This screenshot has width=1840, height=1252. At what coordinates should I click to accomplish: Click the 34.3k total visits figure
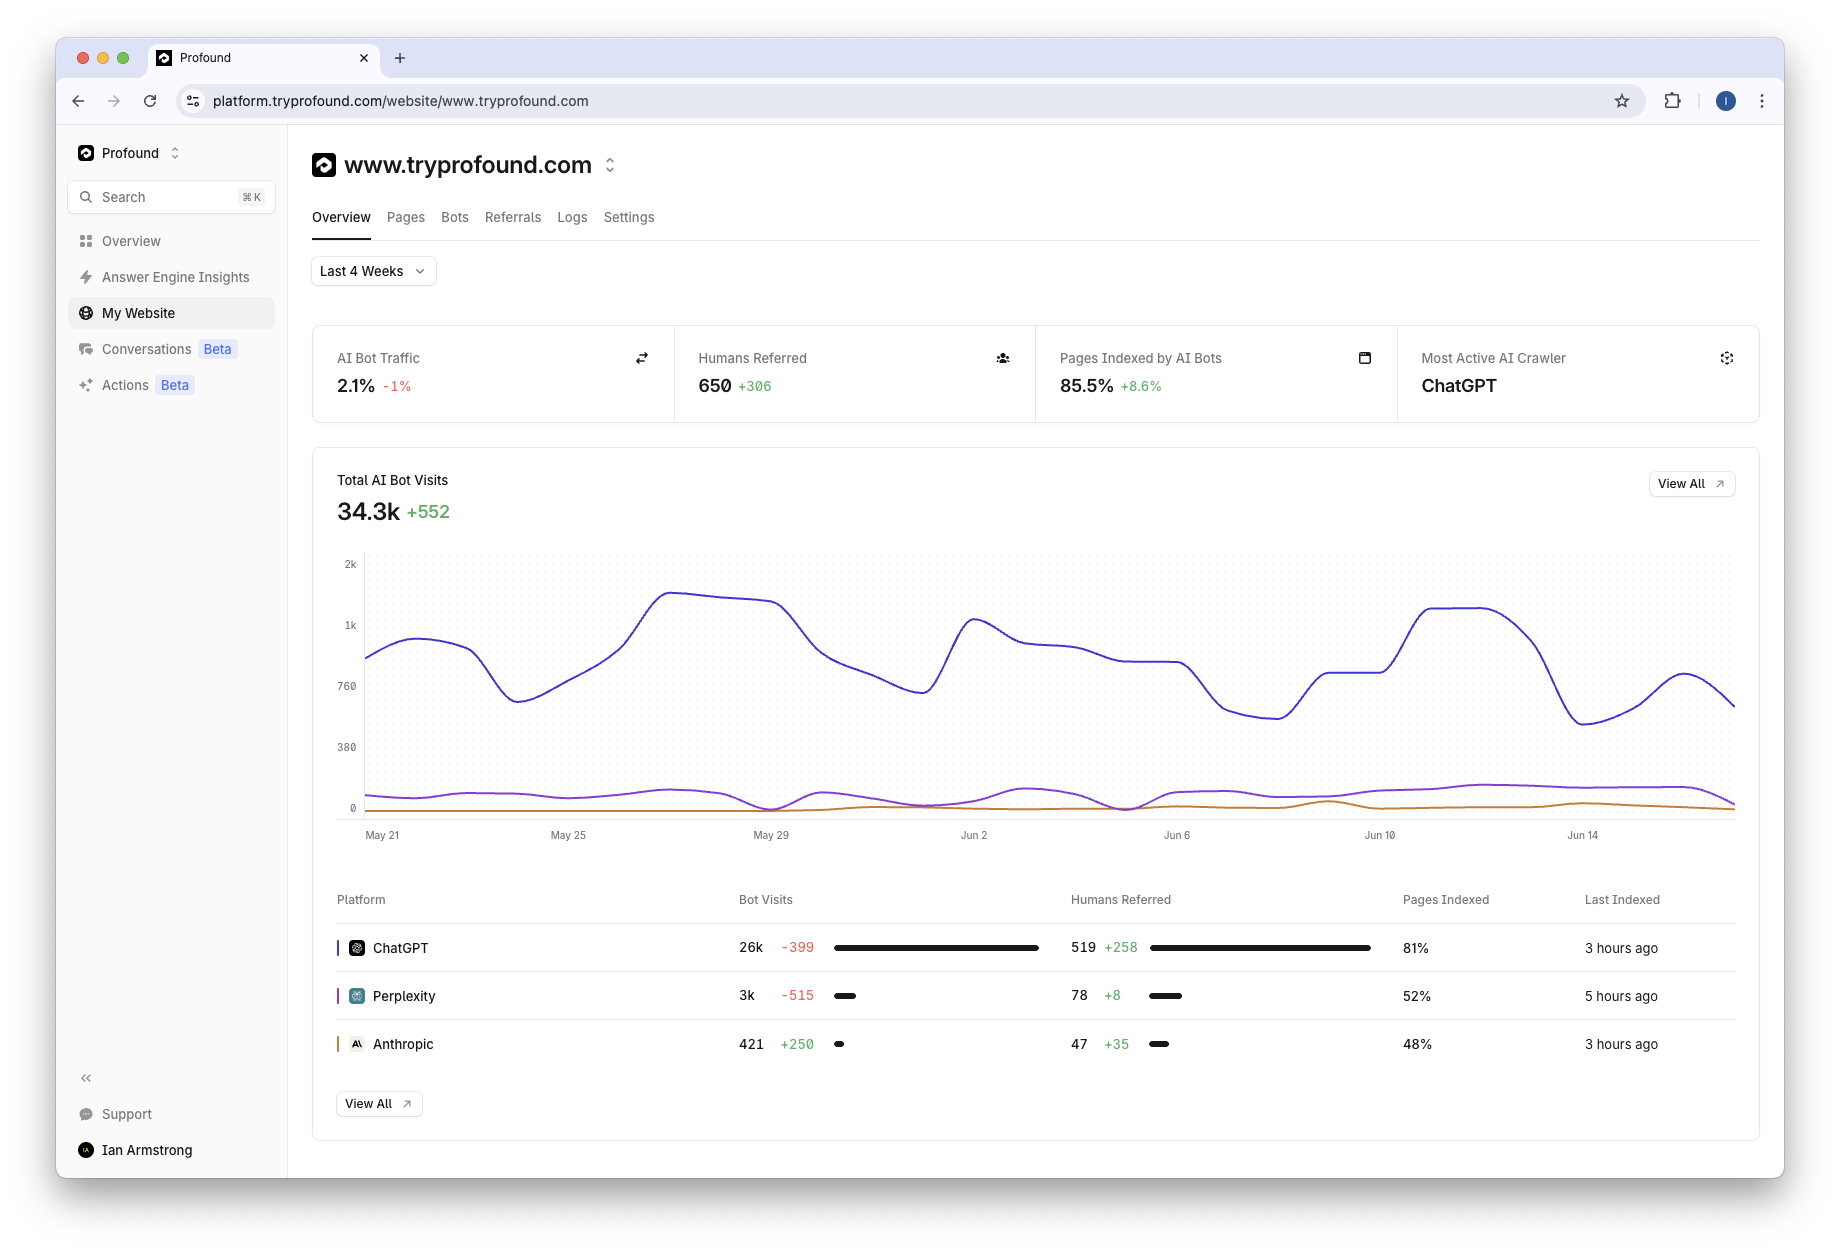[x=368, y=512]
